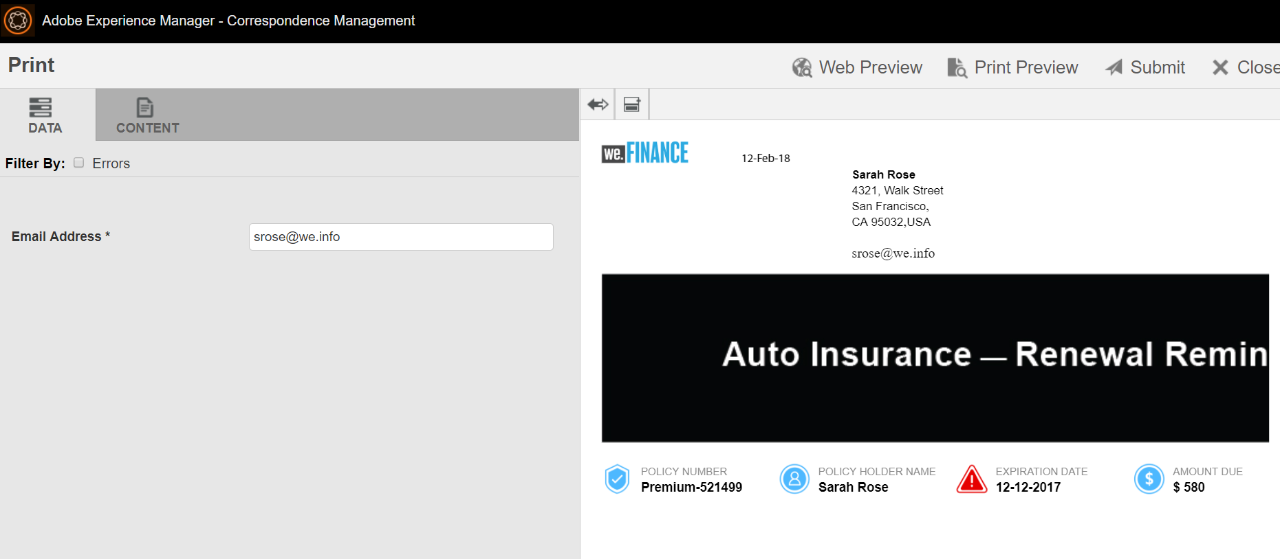Viewport: 1280px width, 559px height.
Task: Click the policy number shield icon
Action: [617, 479]
